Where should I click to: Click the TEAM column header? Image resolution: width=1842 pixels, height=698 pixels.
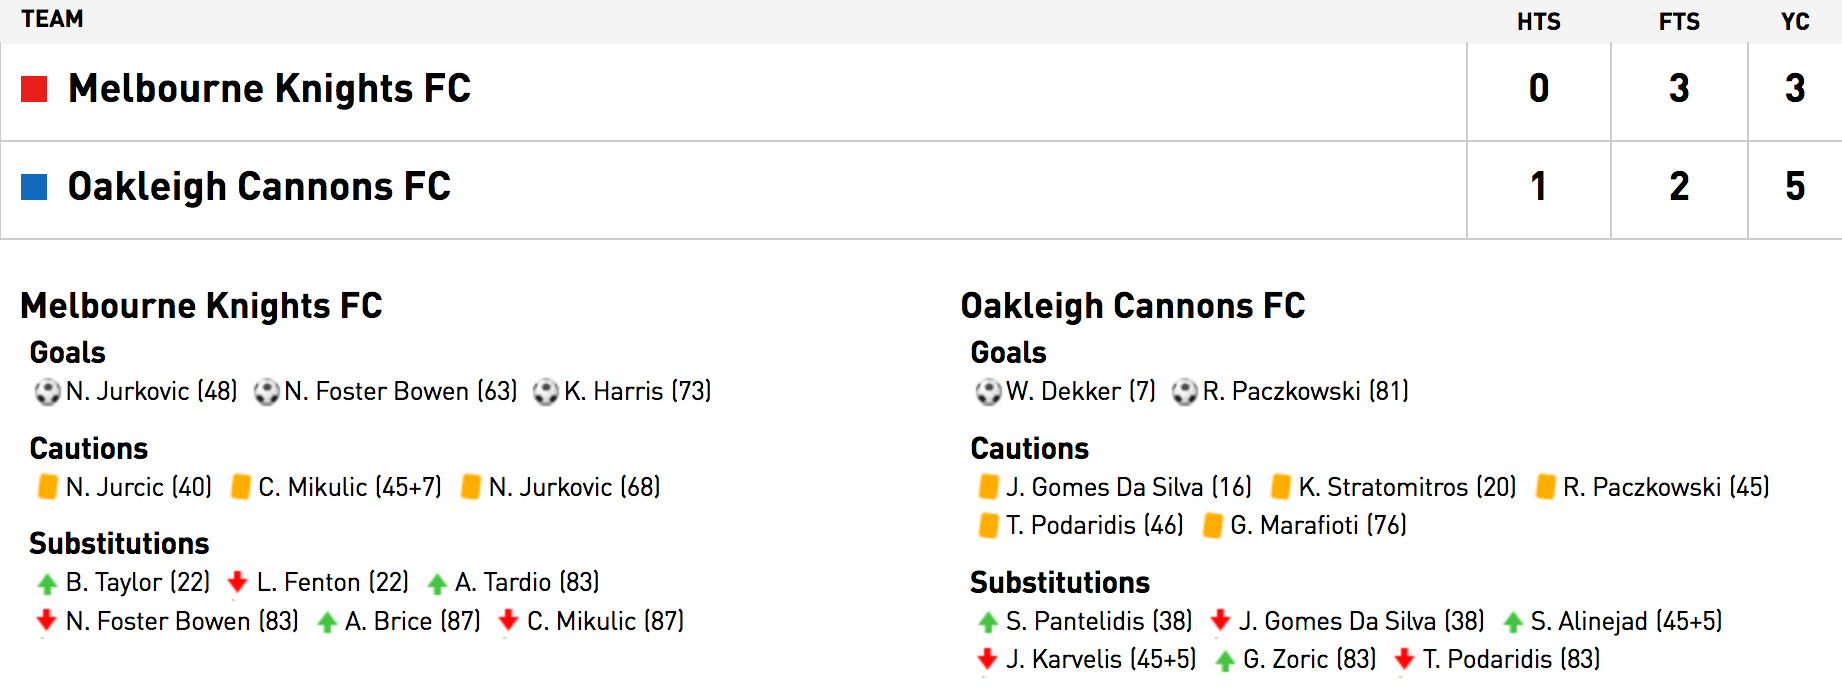point(52,20)
